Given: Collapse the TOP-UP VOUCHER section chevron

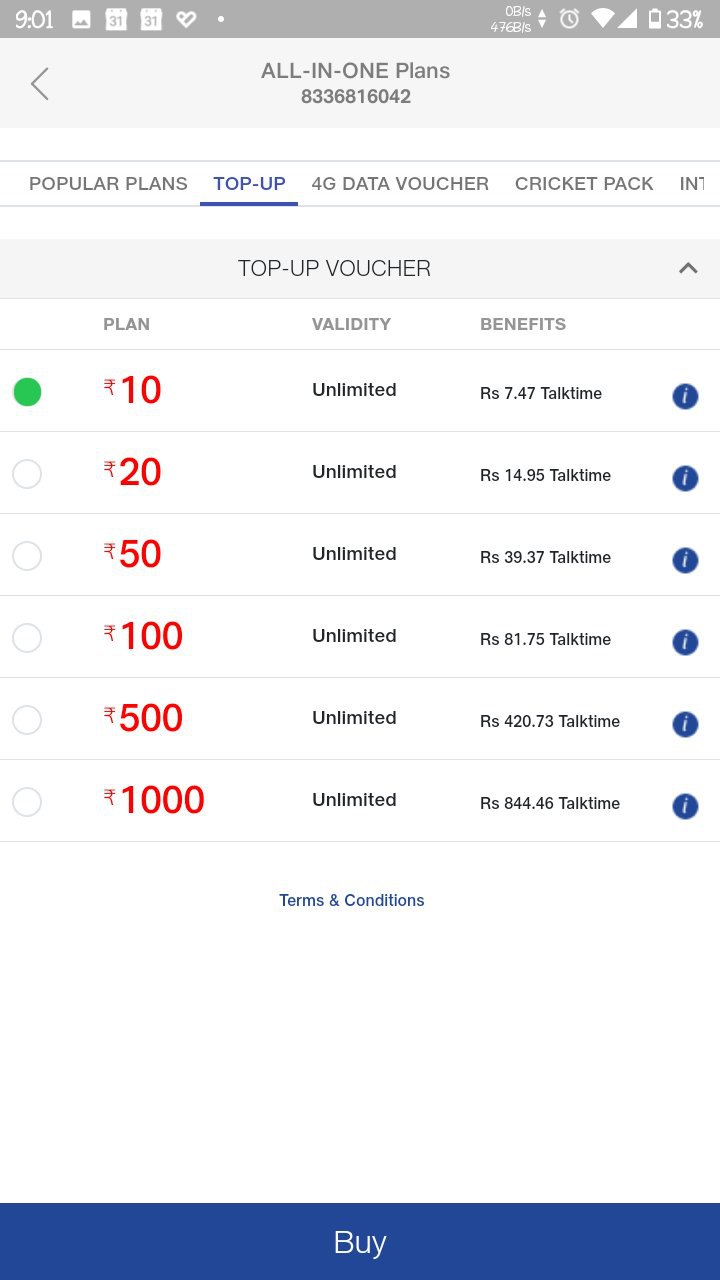Looking at the screenshot, I should pyautogui.click(x=688, y=268).
